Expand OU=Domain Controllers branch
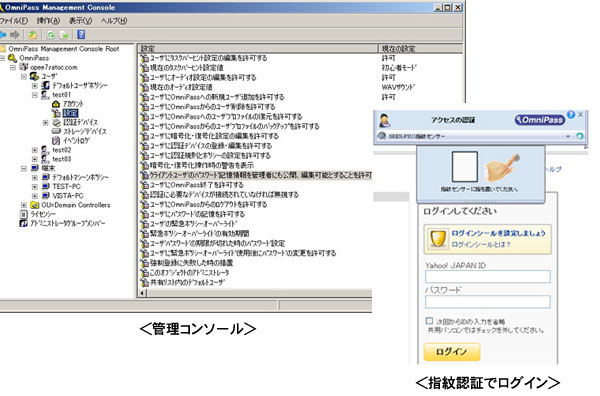The height and width of the screenshot is (396, 600). [x=24, y=205]
